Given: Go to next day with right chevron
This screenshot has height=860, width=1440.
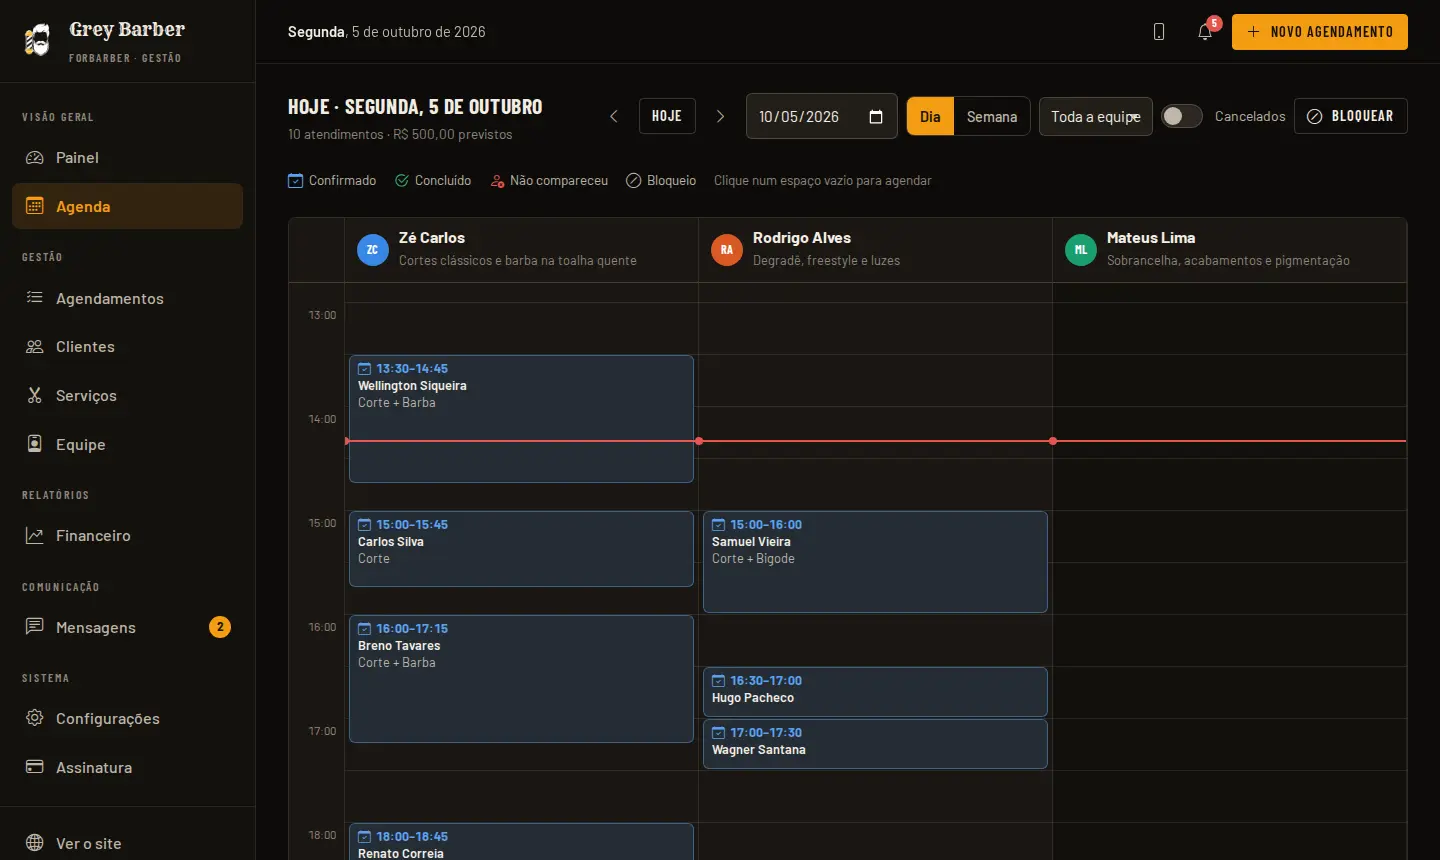Looking at the screenshot, I should (720, 117).
